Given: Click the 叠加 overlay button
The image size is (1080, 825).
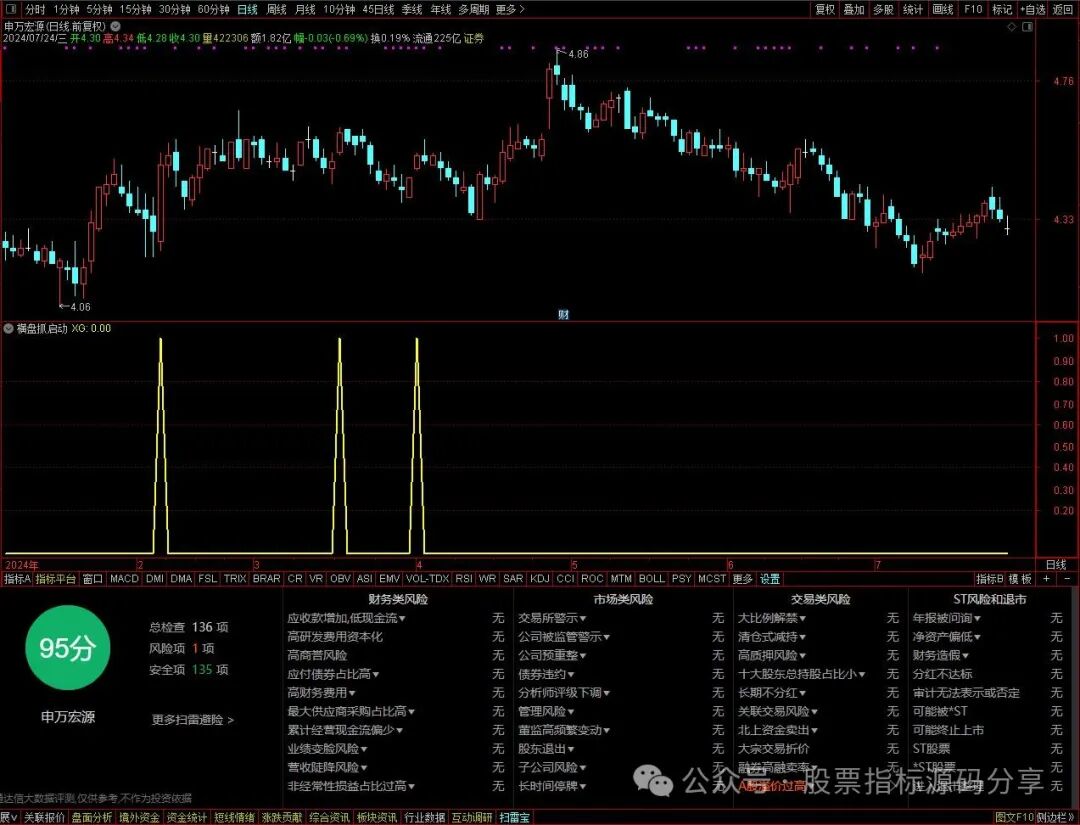Looking at the screenshot, I should coord(854,9).
